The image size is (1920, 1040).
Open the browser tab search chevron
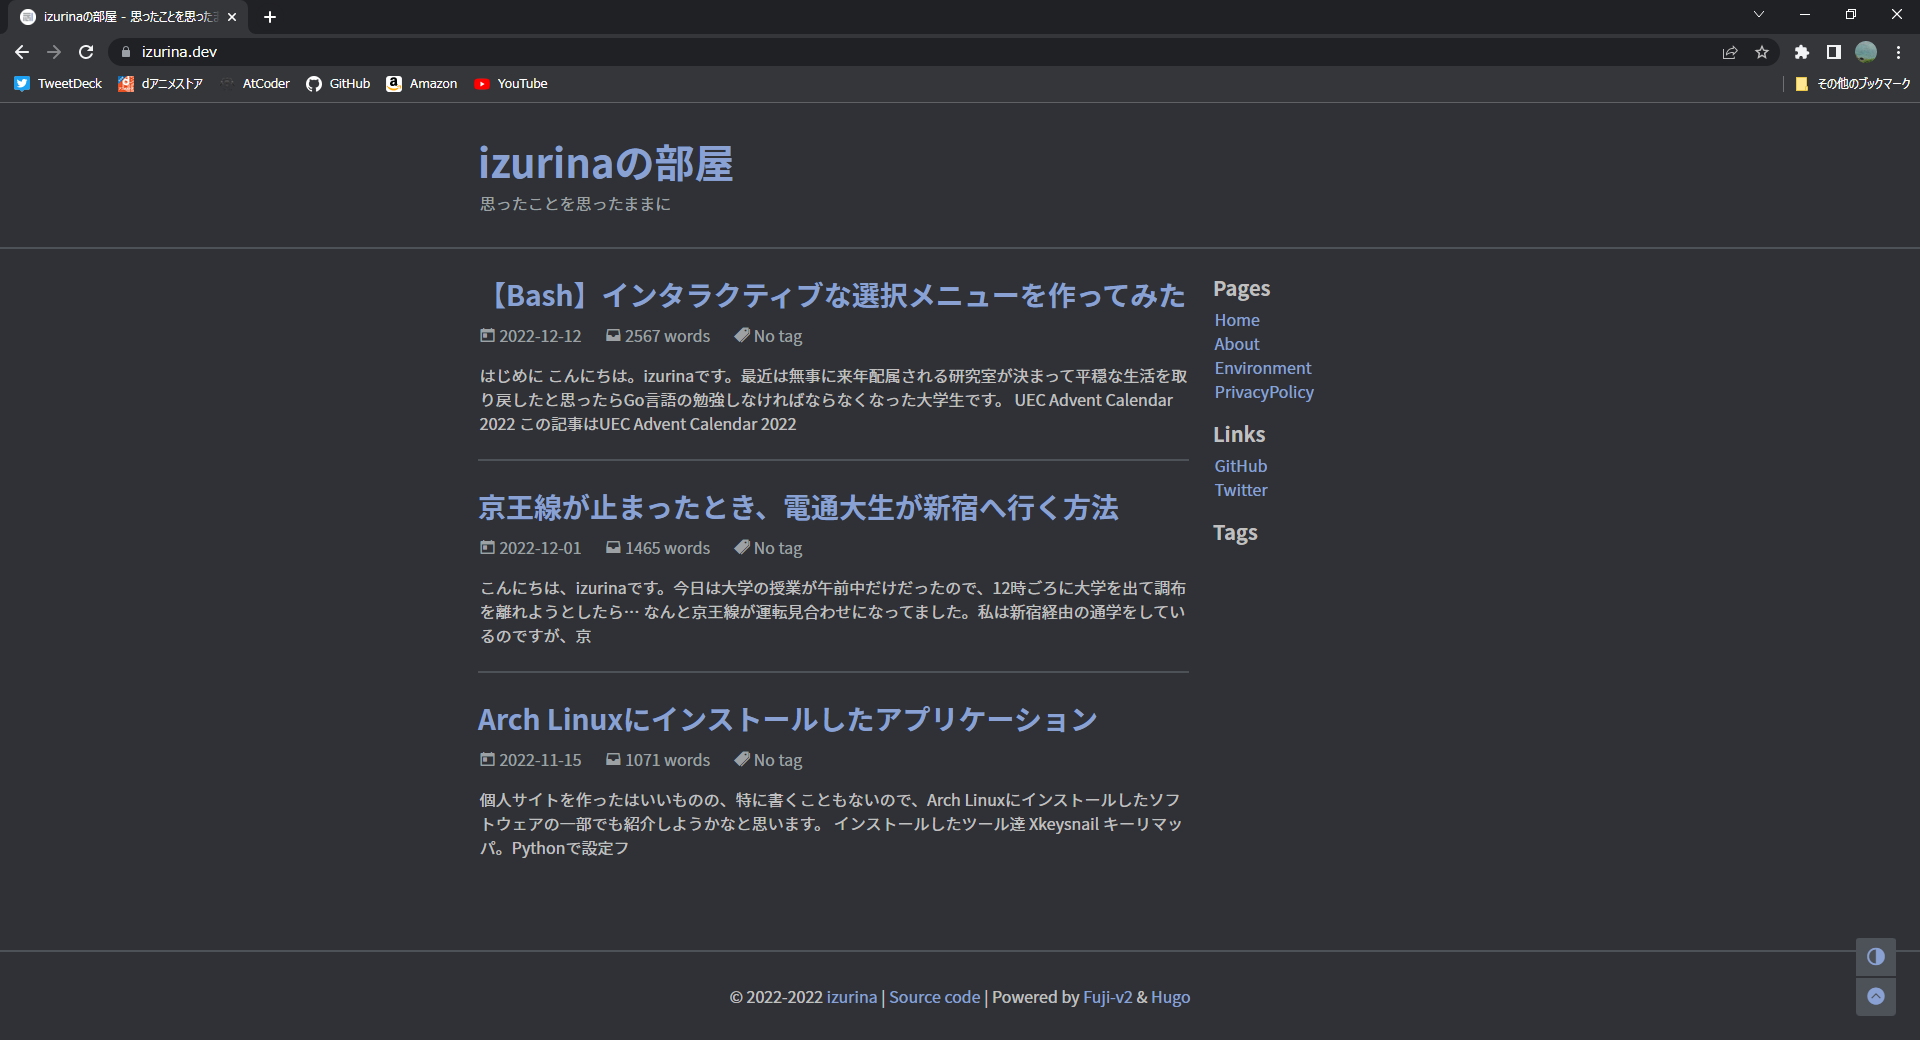click(1758, 15)
